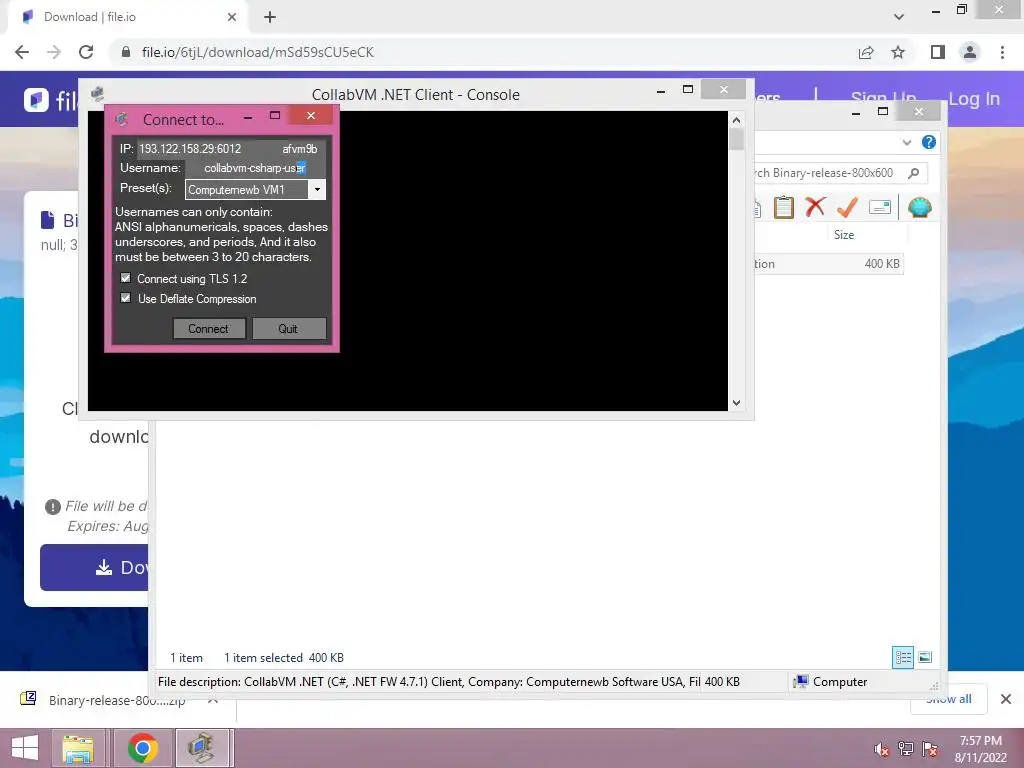Click console scrollbar down arrow
This screenshot has height=768, width=1024.
pos(737,403)
